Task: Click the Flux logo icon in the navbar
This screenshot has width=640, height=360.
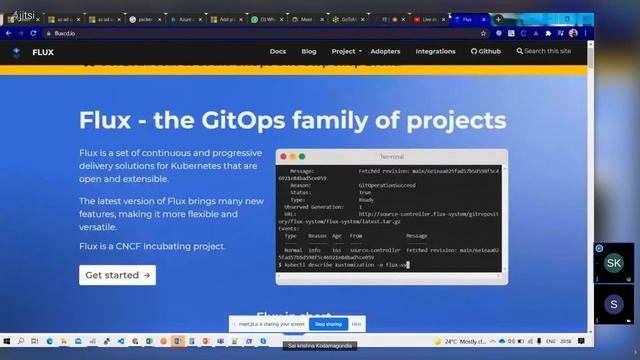Action: [16, 52]
